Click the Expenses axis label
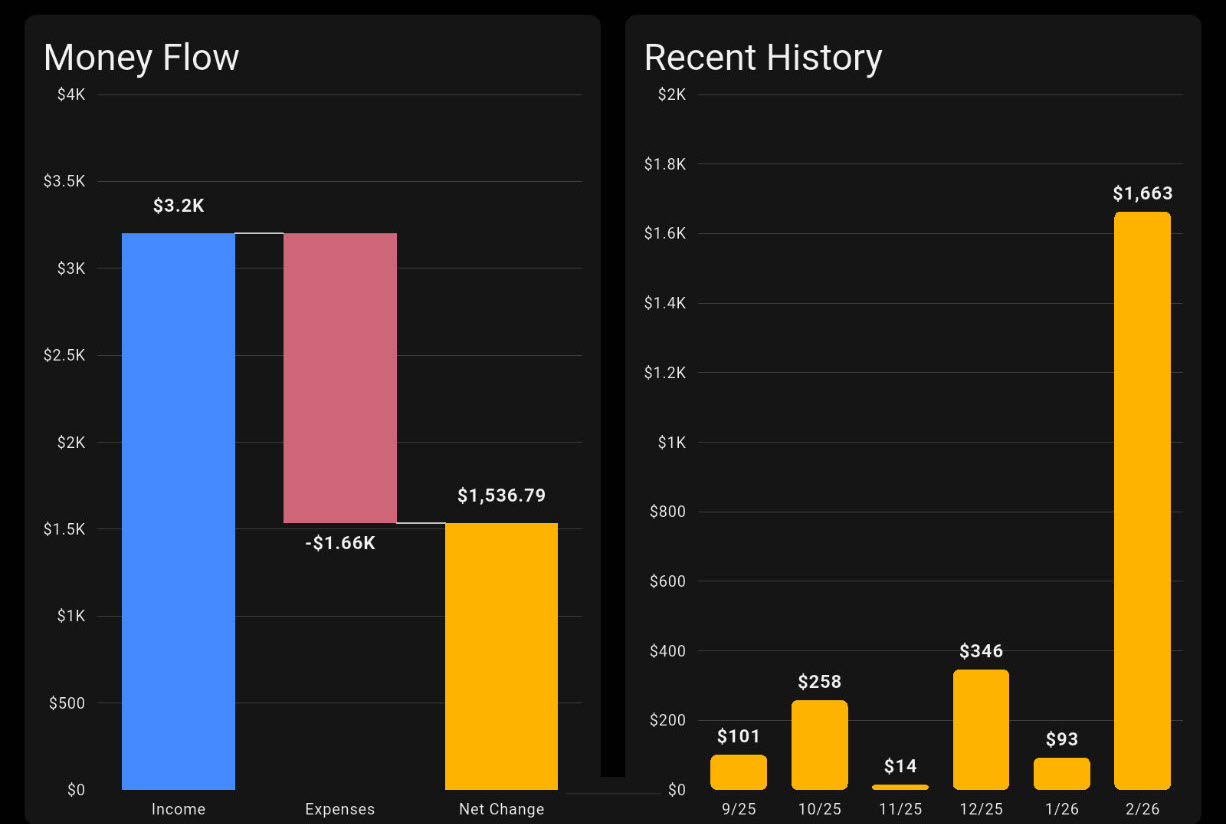1226x824 pixels. pyautogui.click(x=339, y=809)
